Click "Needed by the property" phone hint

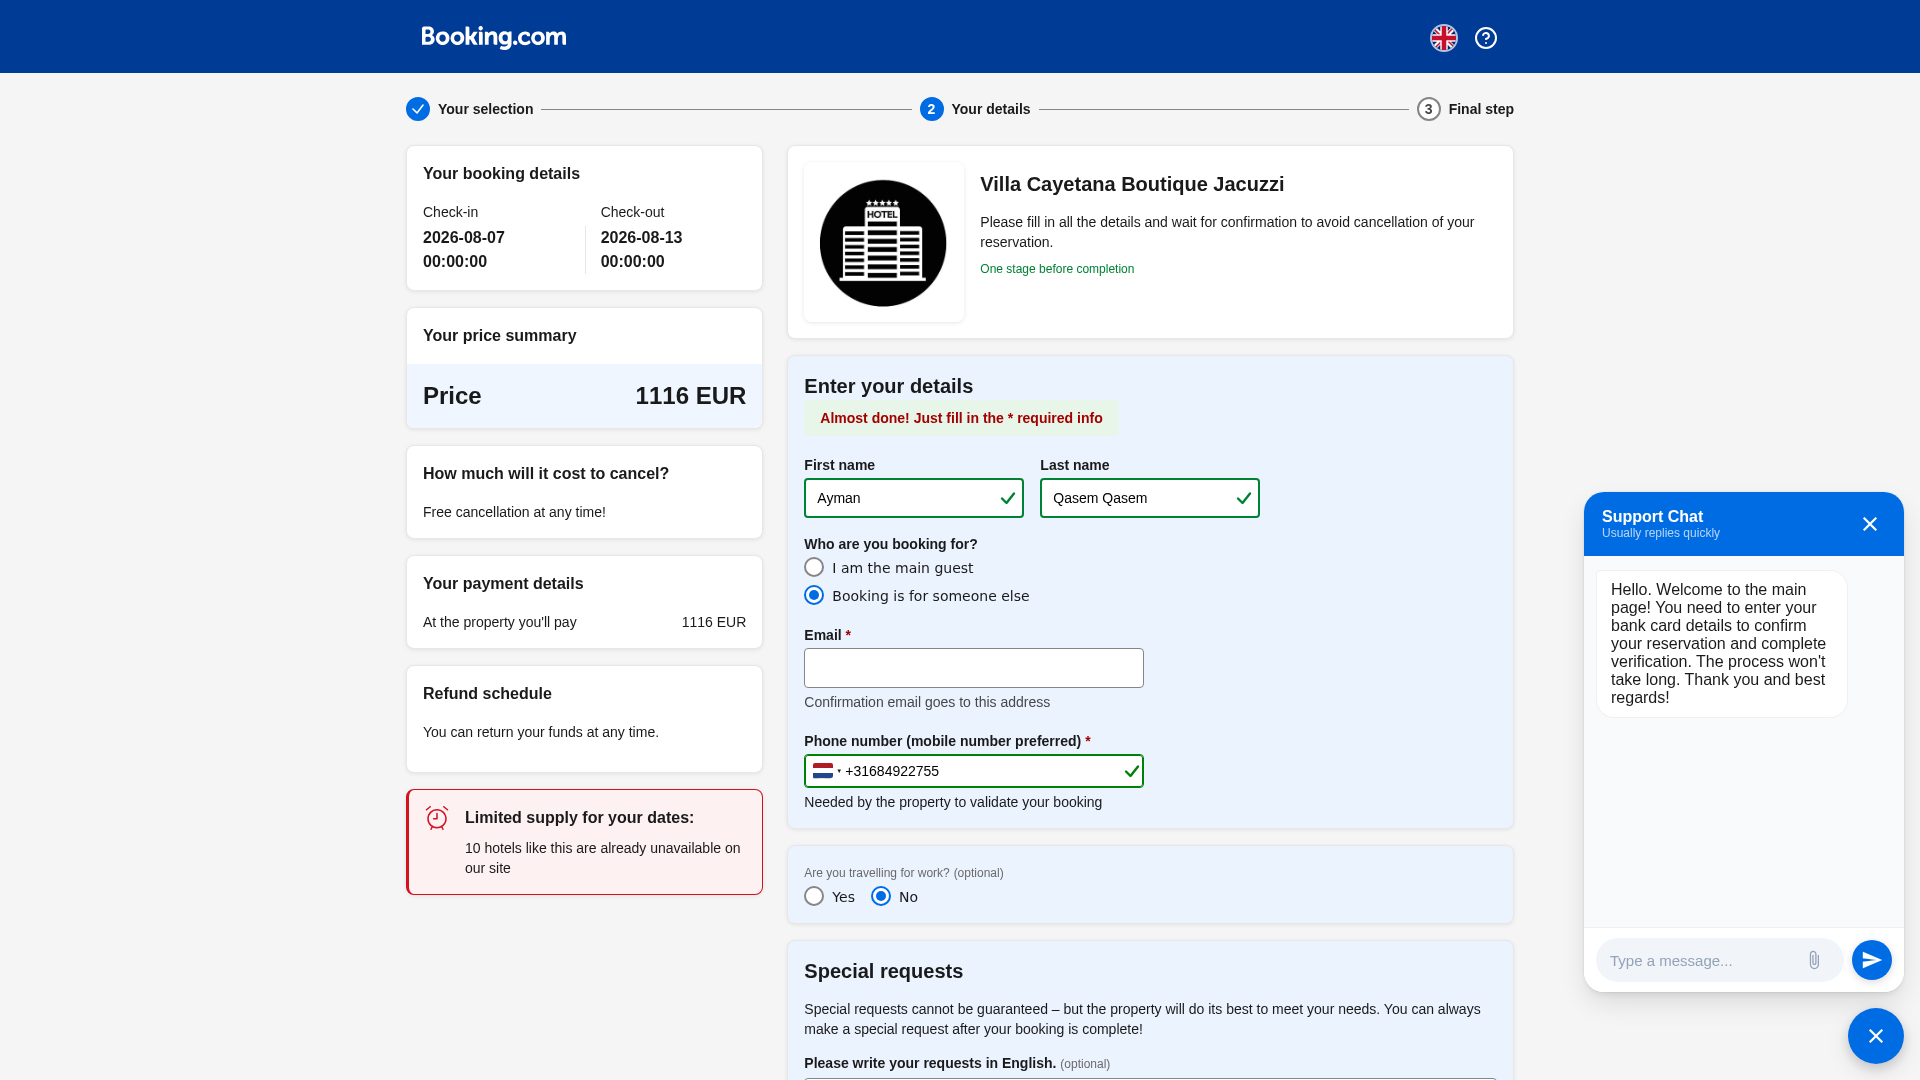click(x=953, y=802)
